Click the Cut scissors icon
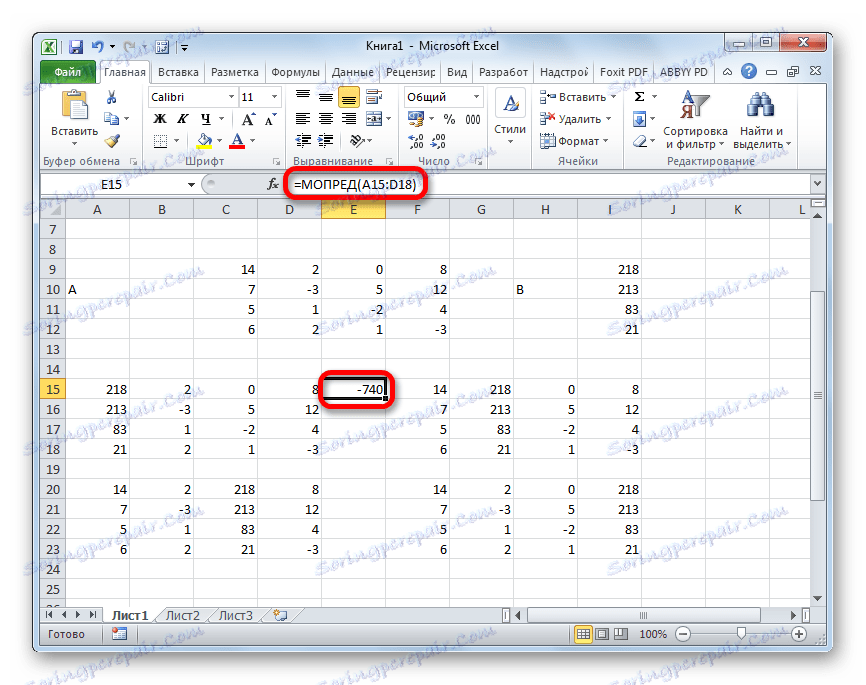The width and height of the screenshot is (866, 685). pos(112,97)
